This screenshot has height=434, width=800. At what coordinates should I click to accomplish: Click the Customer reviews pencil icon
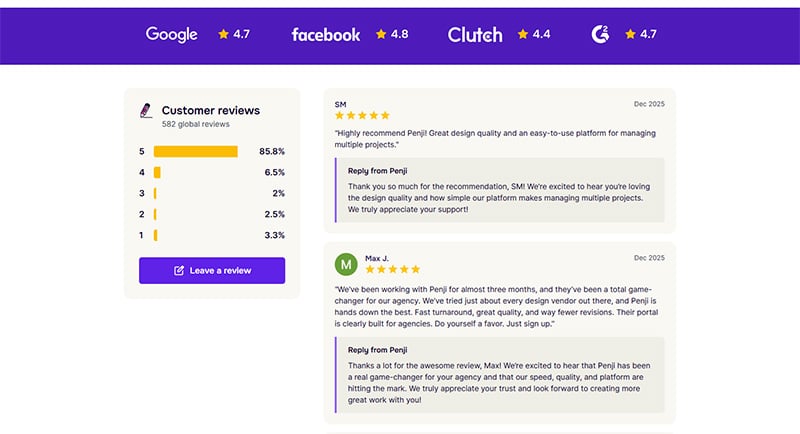coord(147,111)
